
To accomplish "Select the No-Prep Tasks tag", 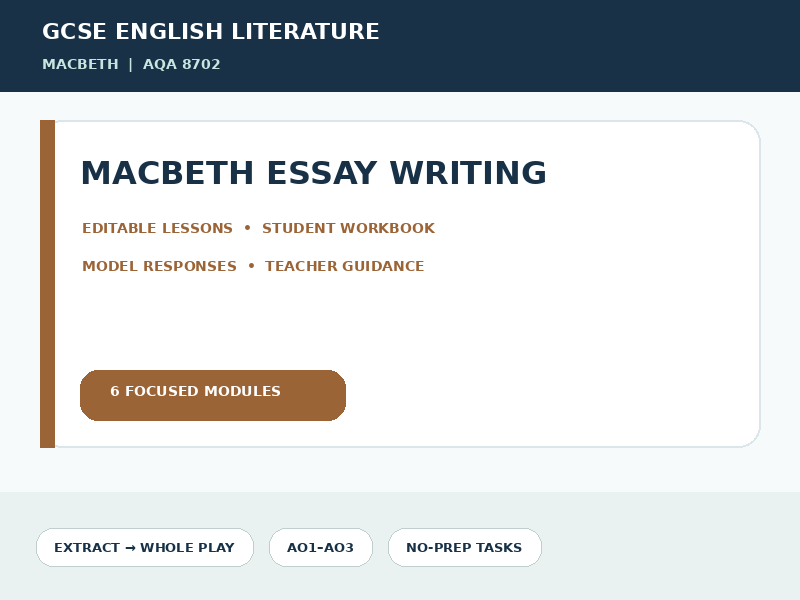I will [465, 547].
